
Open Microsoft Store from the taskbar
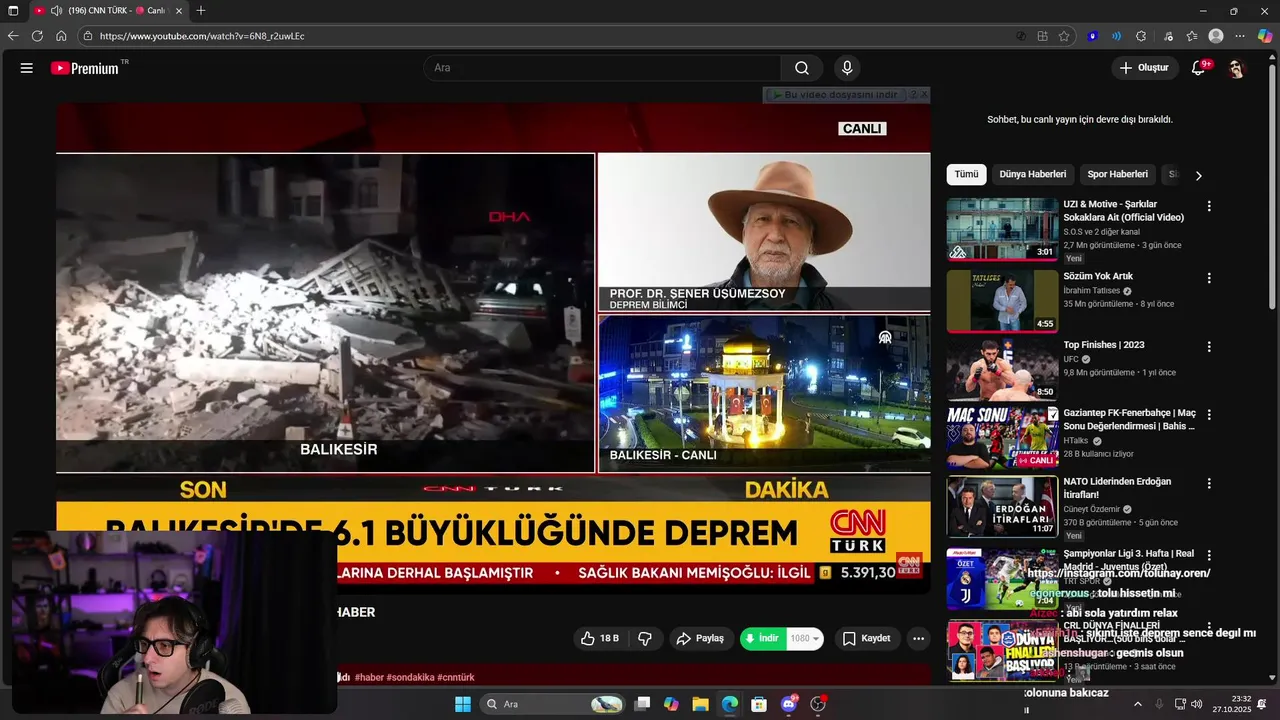[x=759, y=704]
